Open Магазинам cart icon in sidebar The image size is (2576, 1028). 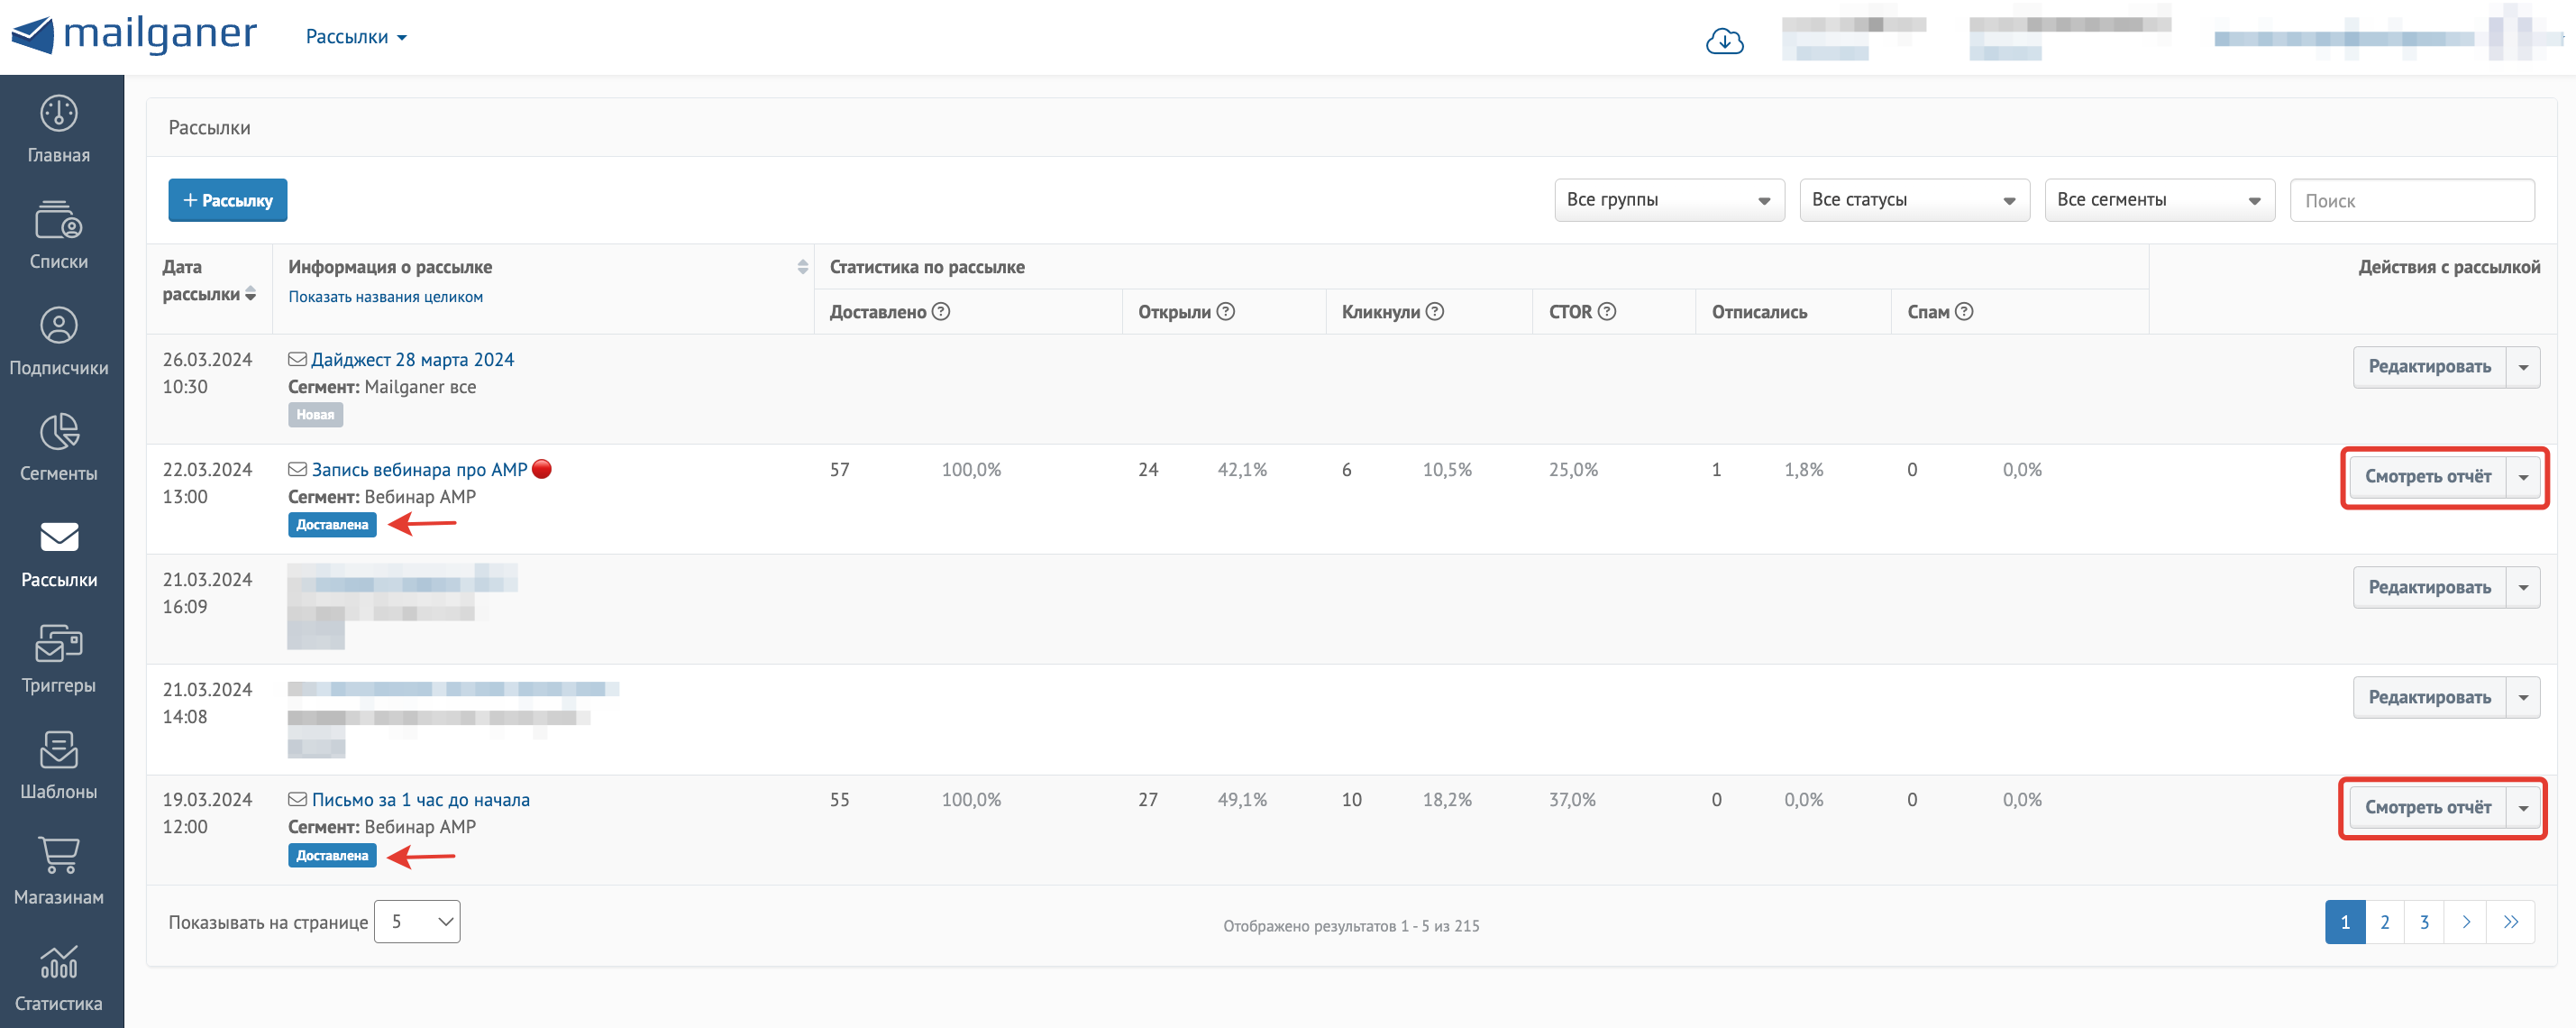(x=59, y=855)
